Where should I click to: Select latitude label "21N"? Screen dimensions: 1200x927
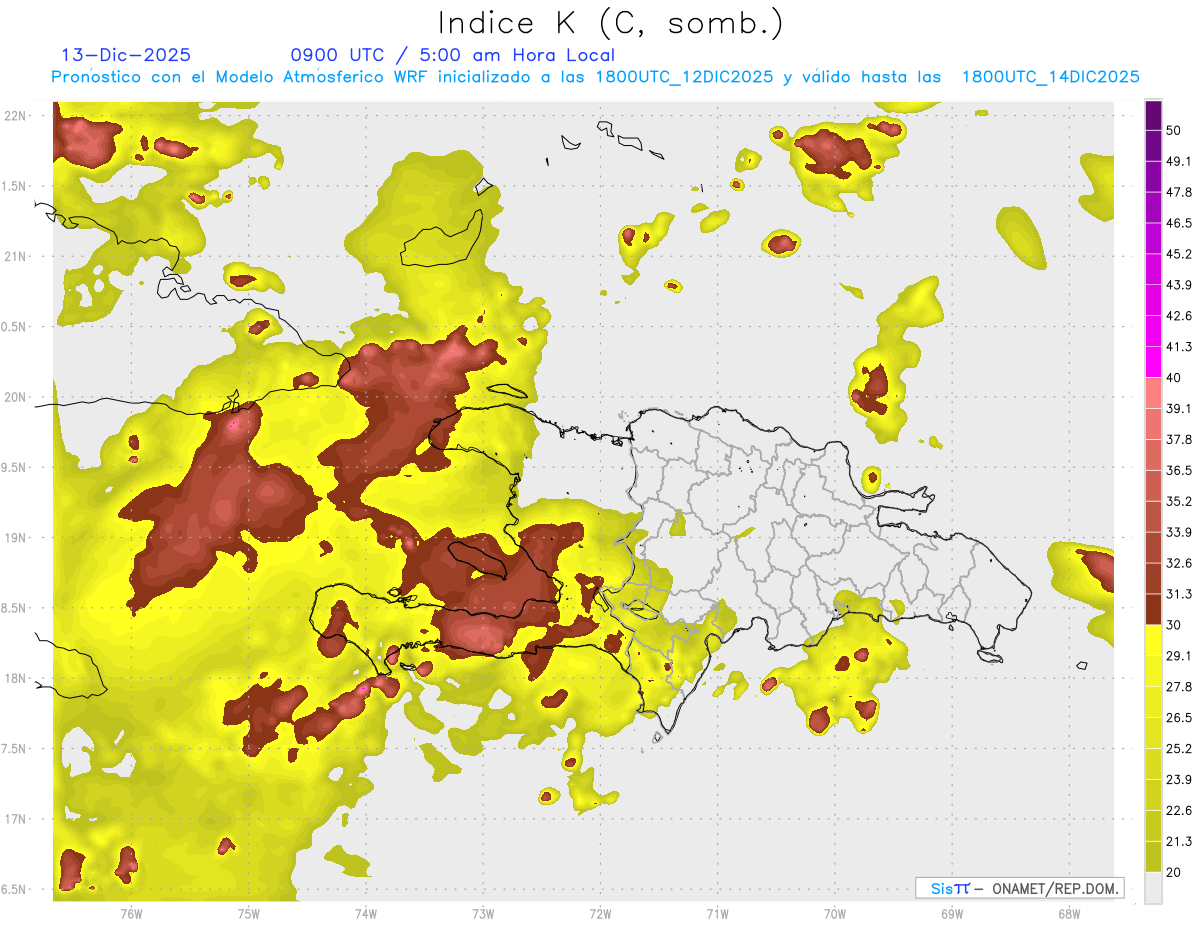pos(15,256)
